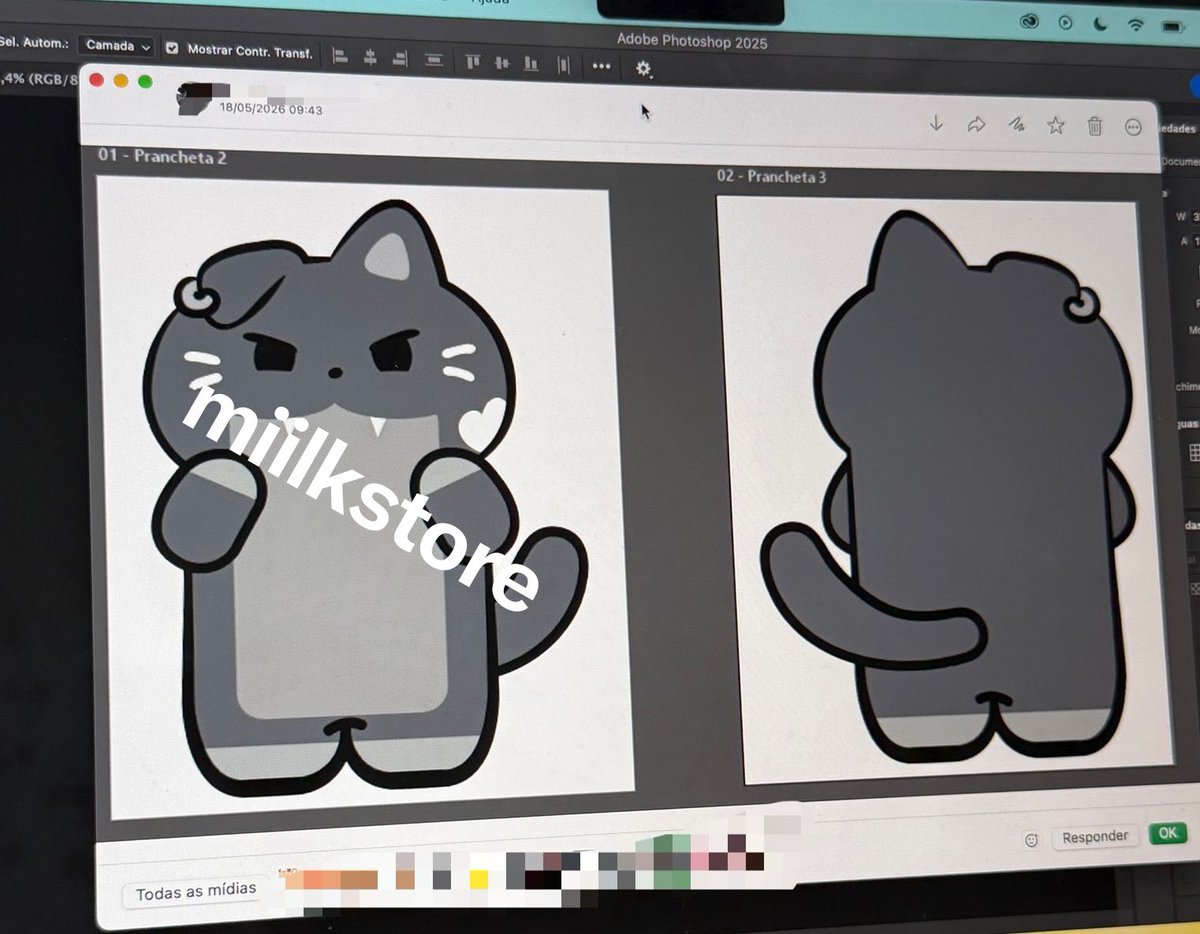Viewport: 1200px width, 934px height.
Task: Align horizontal centers in Photoshop options bar
Action: click(370, 58)
